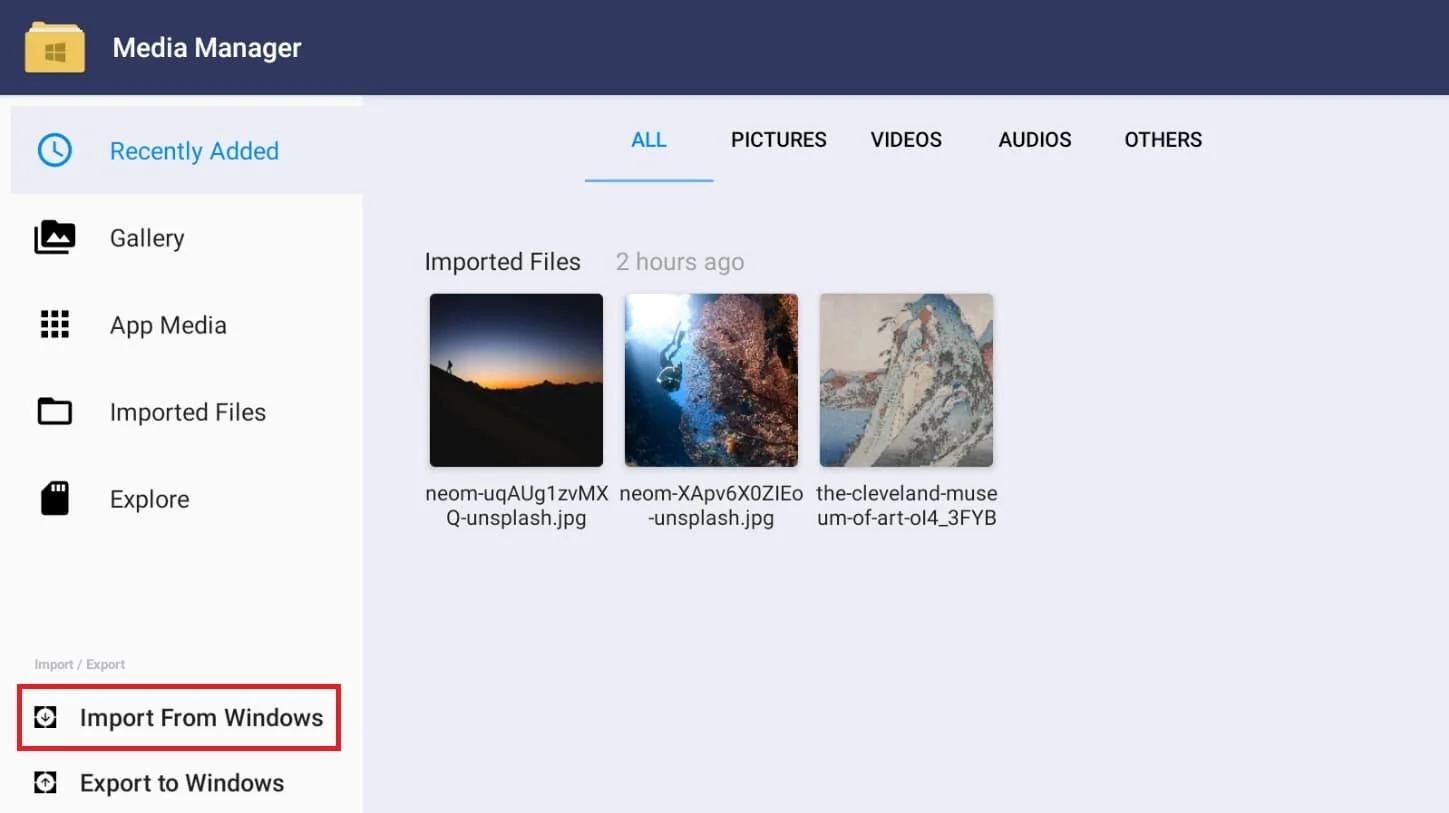This screenshot has height=813, width=1449.
Task: Open the Cleveland Museum artwork thumbnail
Action: tap(905, 380)
